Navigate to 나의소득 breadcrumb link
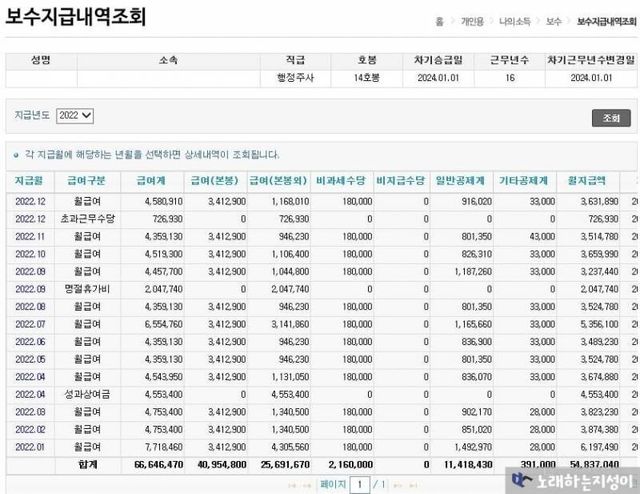Screen dimensions: 640x494 click(x=518, y=20)
